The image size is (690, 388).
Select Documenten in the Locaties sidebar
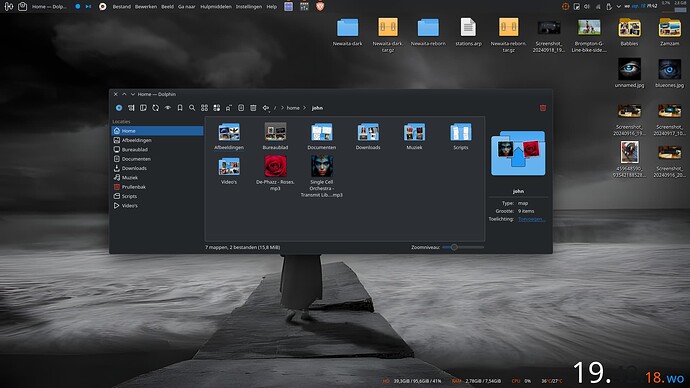(x=158, y=159)
